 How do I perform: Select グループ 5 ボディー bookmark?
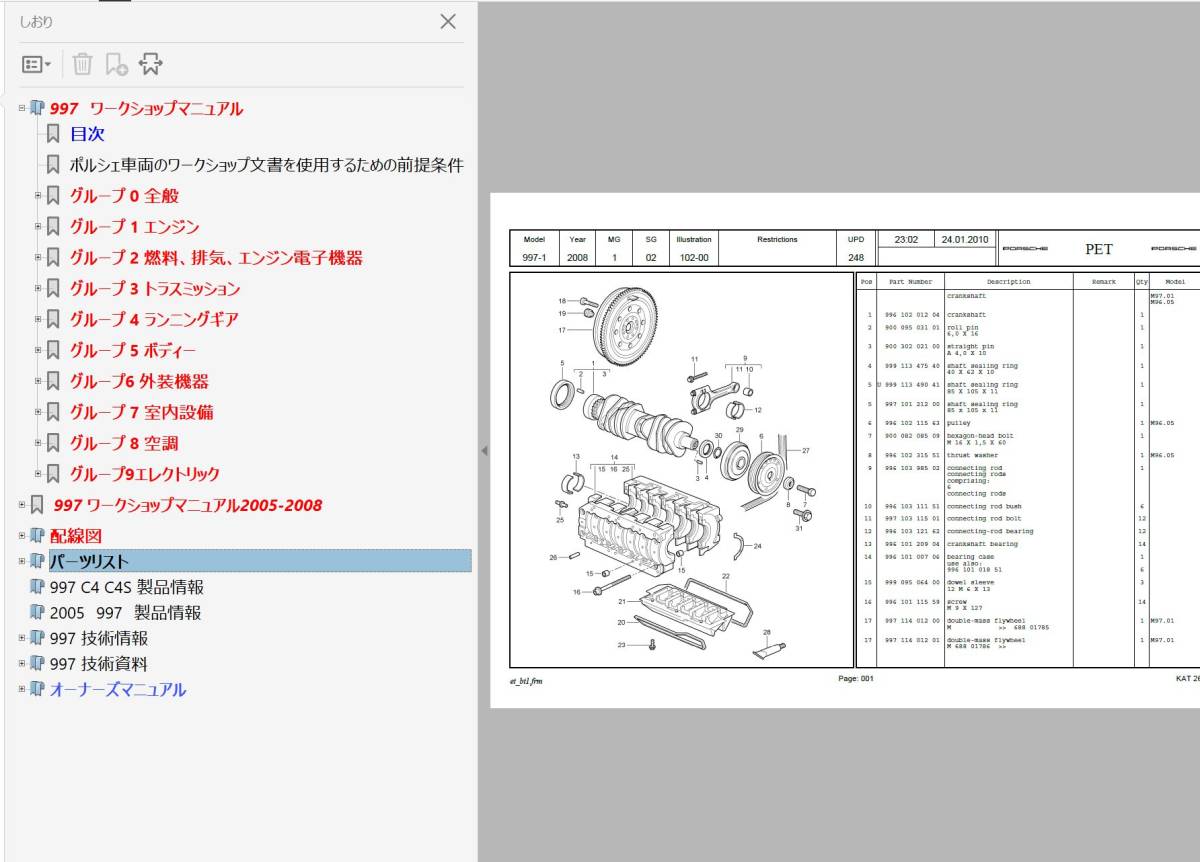133,351
